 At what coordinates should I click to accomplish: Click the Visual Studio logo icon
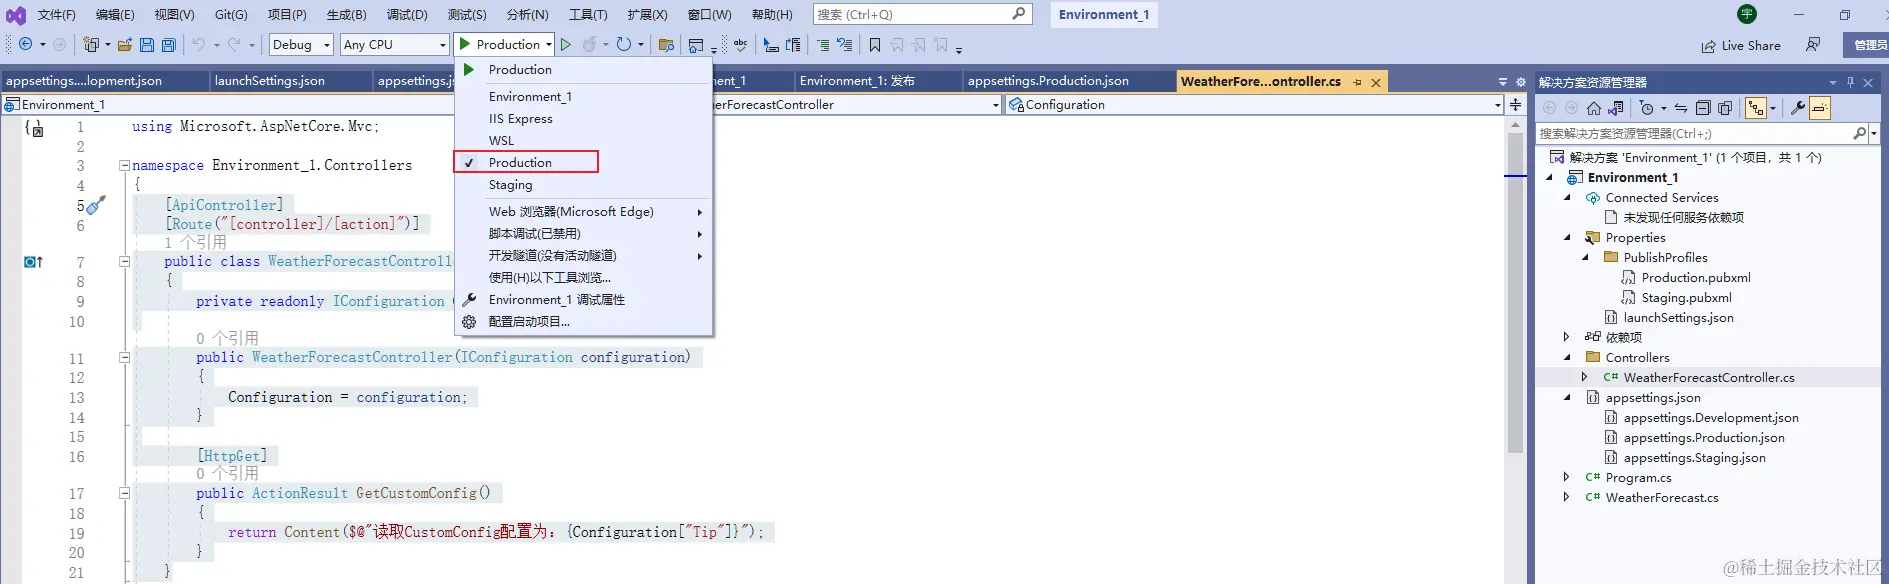(16, 15)
